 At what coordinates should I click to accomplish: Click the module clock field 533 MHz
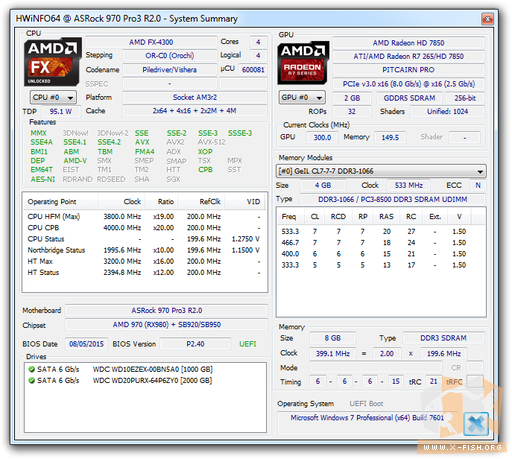point(409,185)
